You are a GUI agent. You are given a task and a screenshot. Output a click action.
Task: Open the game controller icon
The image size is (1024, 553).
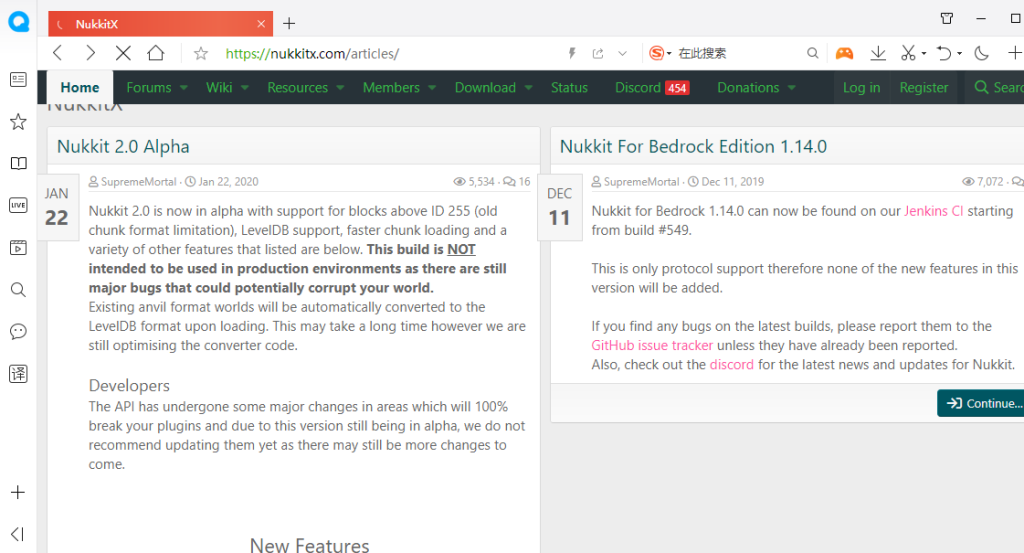[x=844, y=53]
